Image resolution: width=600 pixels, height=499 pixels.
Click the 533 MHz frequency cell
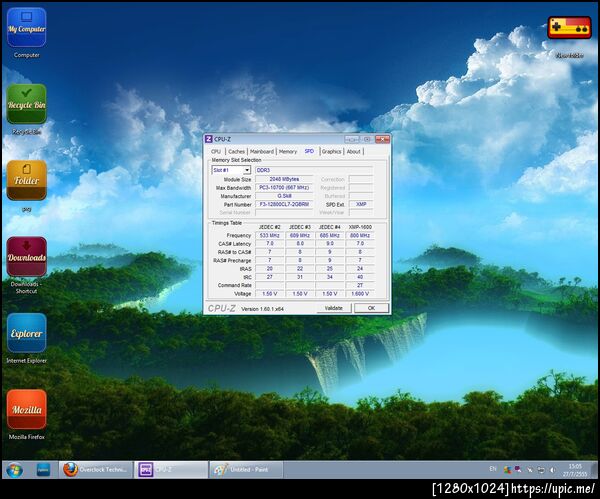(270, 235)
